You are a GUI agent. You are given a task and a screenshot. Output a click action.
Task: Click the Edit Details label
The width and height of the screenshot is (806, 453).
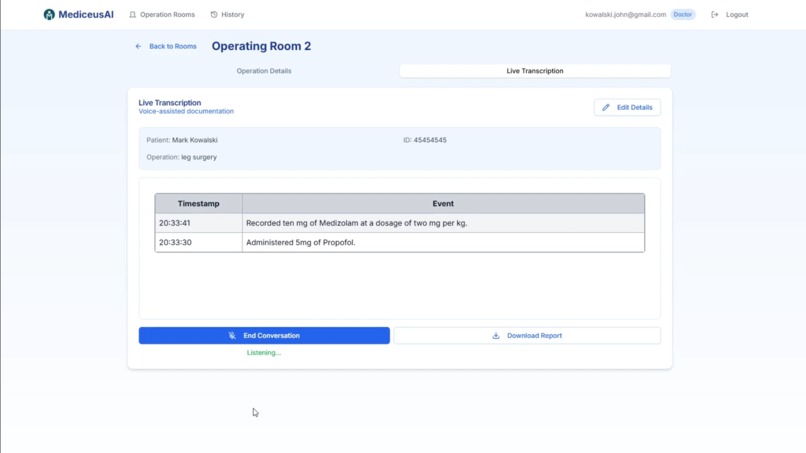(x=635, y=107)
